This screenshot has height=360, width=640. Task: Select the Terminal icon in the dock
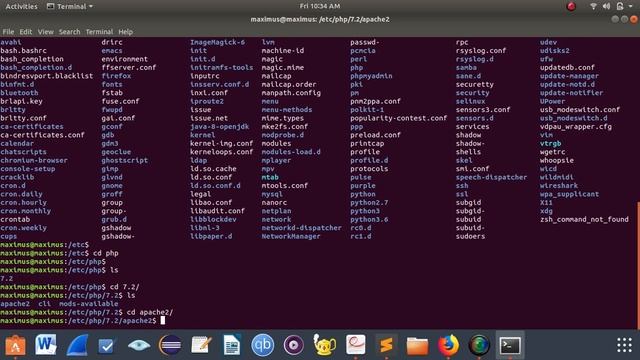[510, 345]
